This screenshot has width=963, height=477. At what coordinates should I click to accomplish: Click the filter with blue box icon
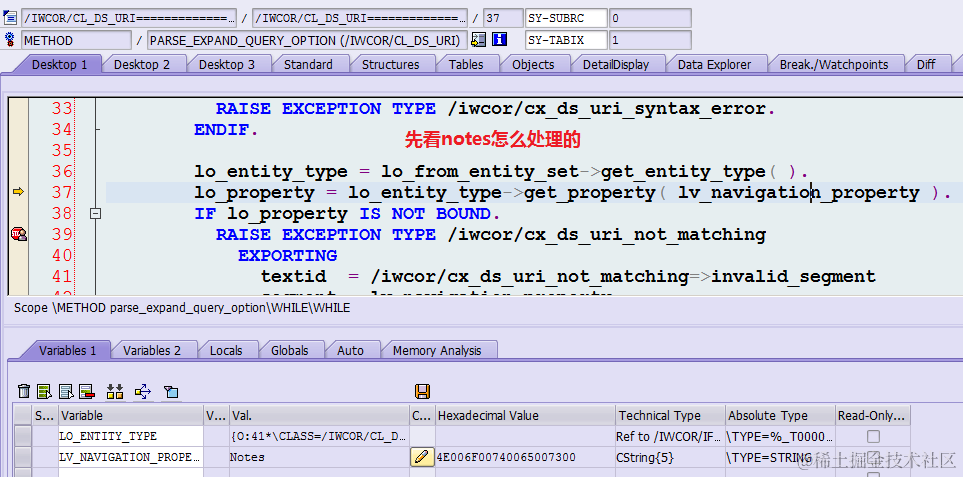171,391
